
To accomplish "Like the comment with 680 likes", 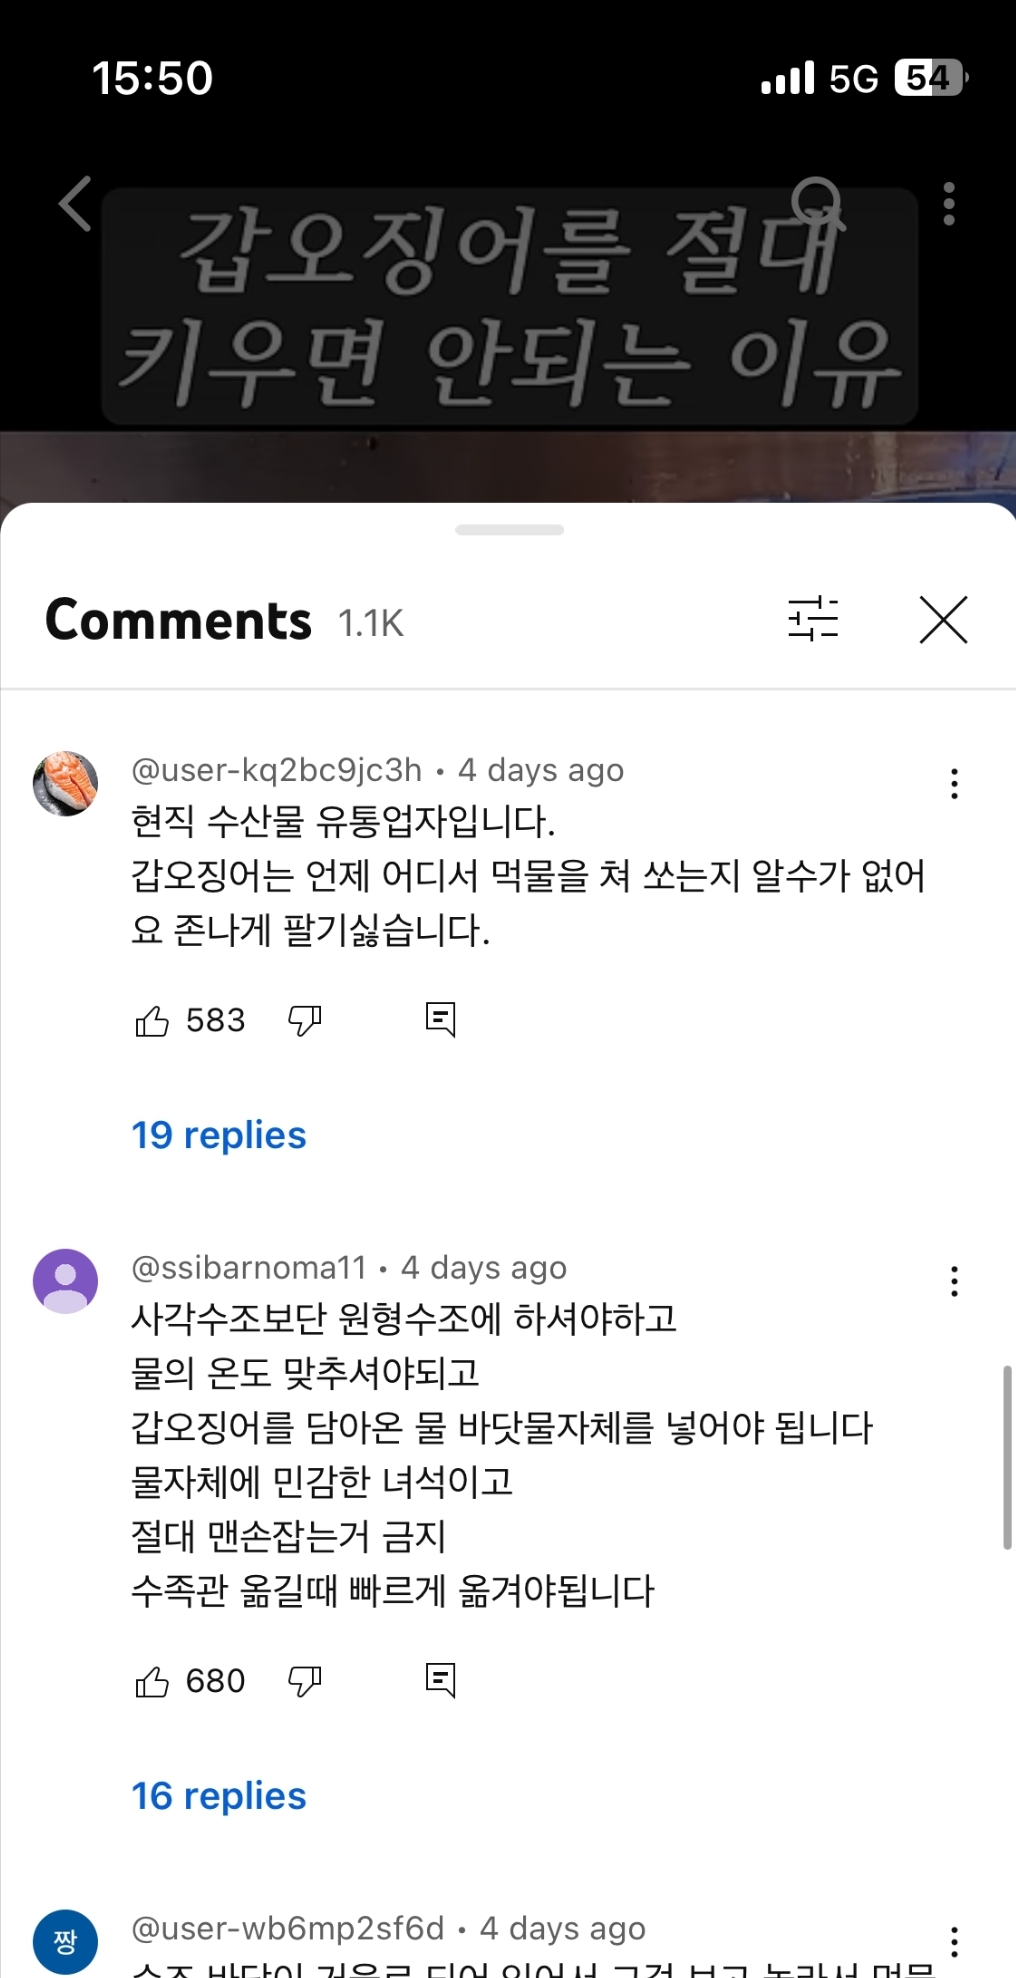I will coord(152,1682).
